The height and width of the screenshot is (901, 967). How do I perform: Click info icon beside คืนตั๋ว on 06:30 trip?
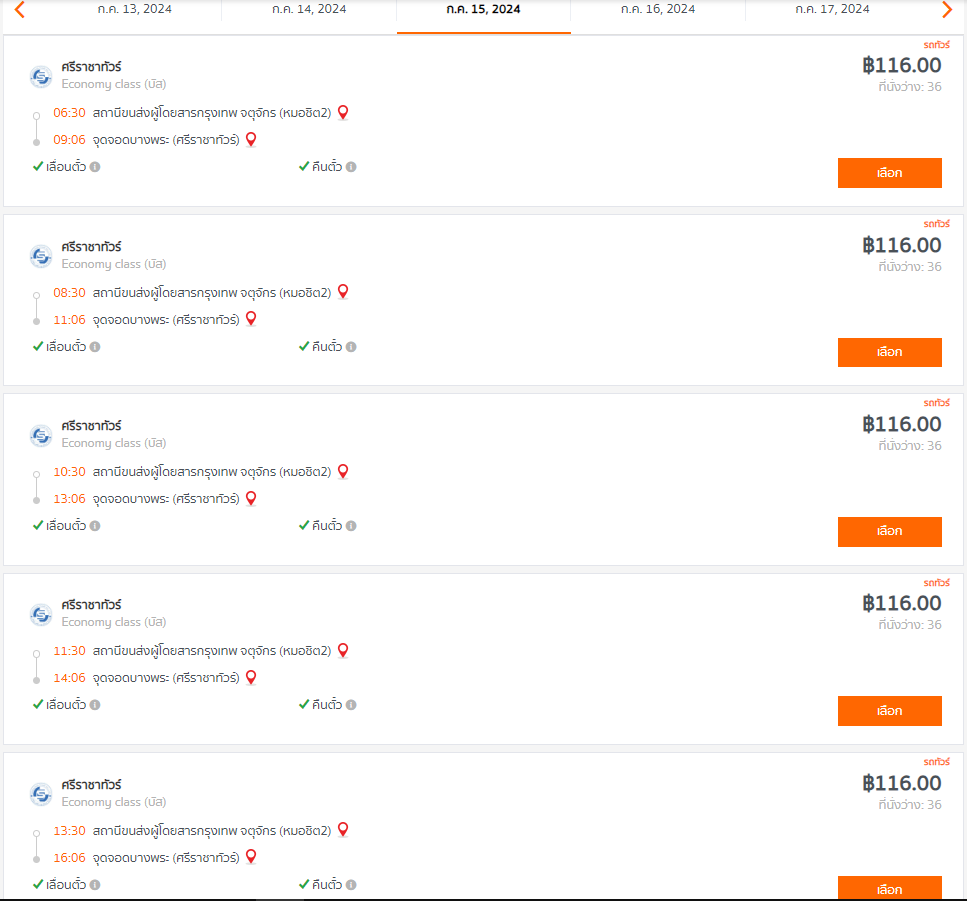(x=351, y=167)
